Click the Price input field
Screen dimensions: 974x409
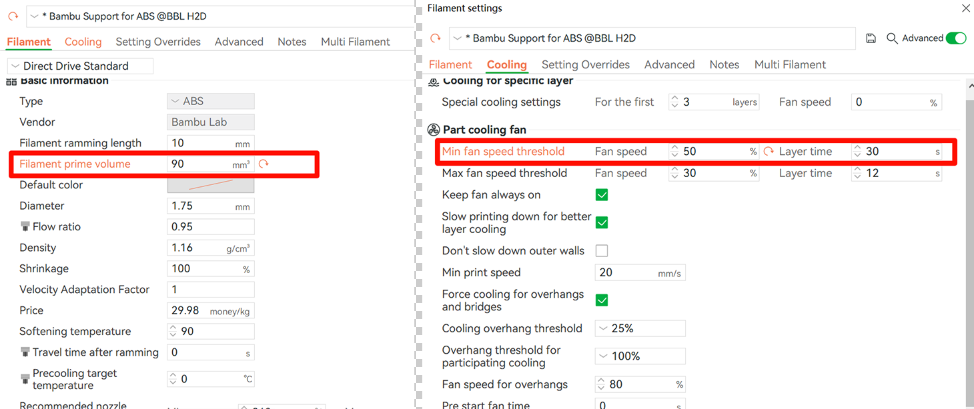coord(211,310)
